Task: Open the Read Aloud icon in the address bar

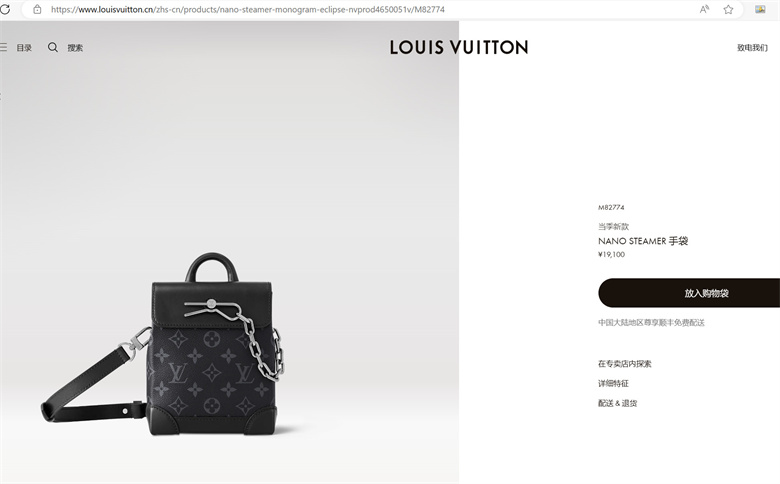Action: point(704,9)
